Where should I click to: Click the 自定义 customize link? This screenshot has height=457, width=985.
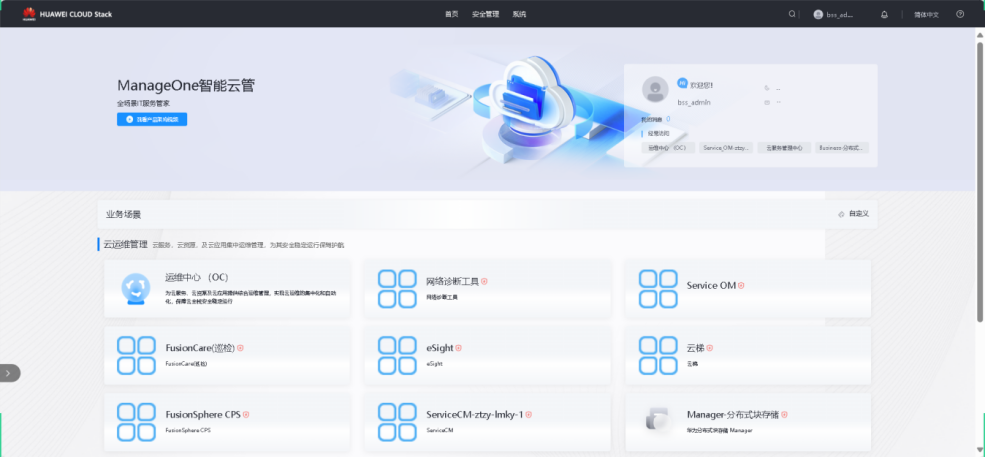pos(854,214)
